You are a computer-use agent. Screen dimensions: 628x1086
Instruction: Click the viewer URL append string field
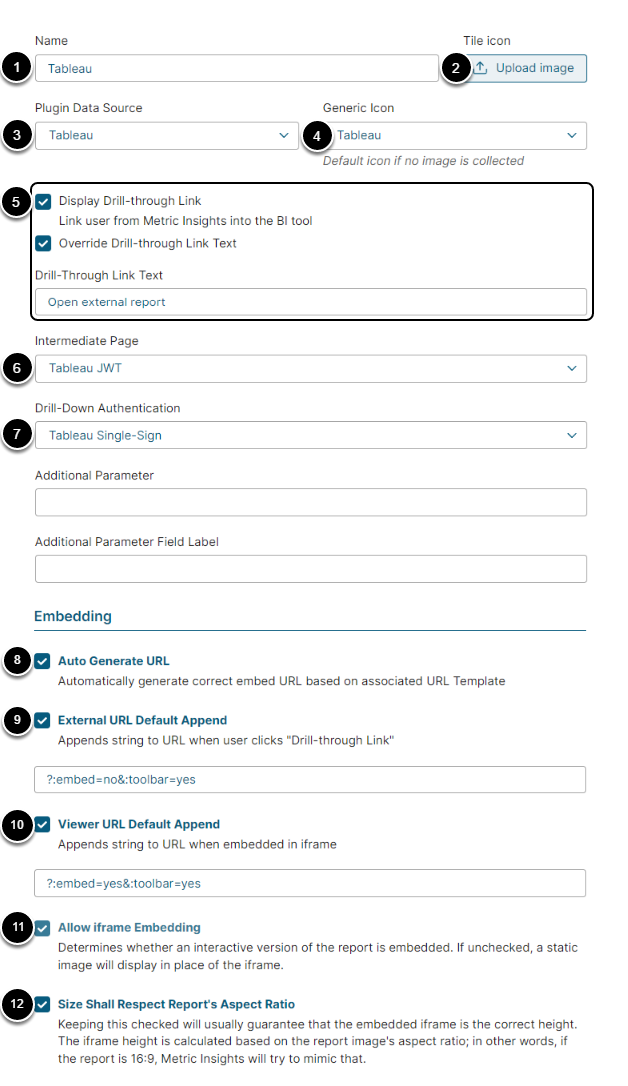(310, 883)
